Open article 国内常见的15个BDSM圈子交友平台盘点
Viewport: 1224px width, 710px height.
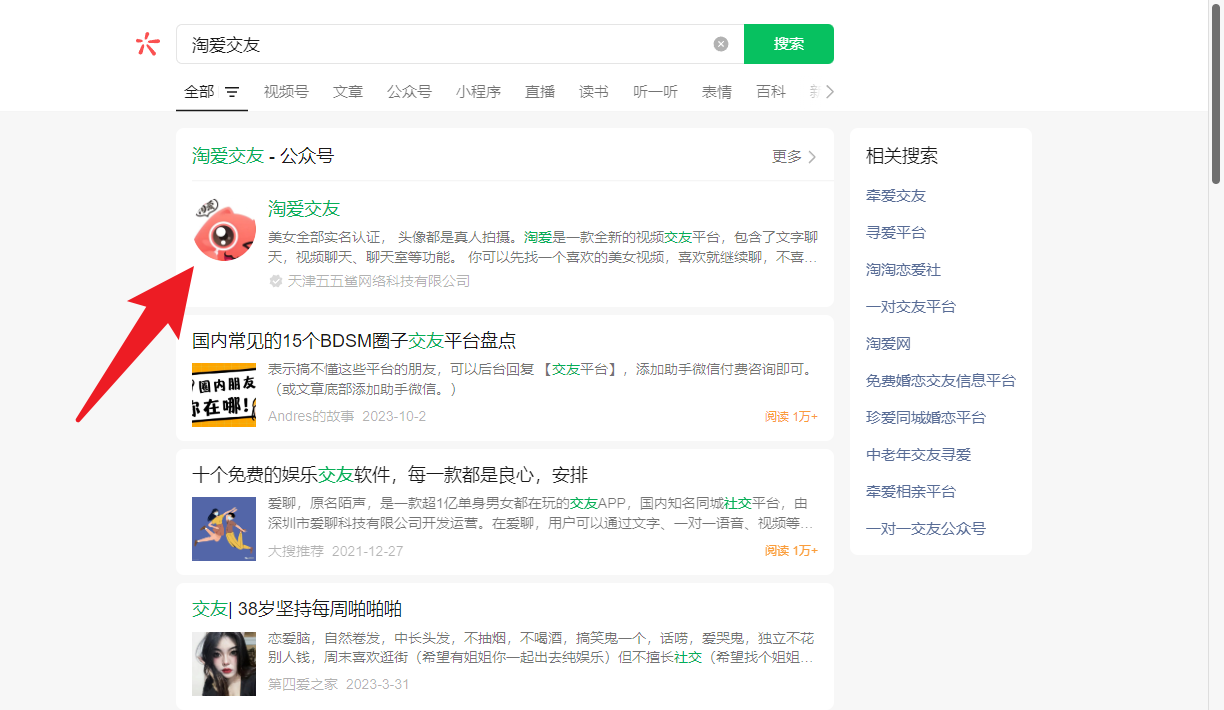point(354,341)
